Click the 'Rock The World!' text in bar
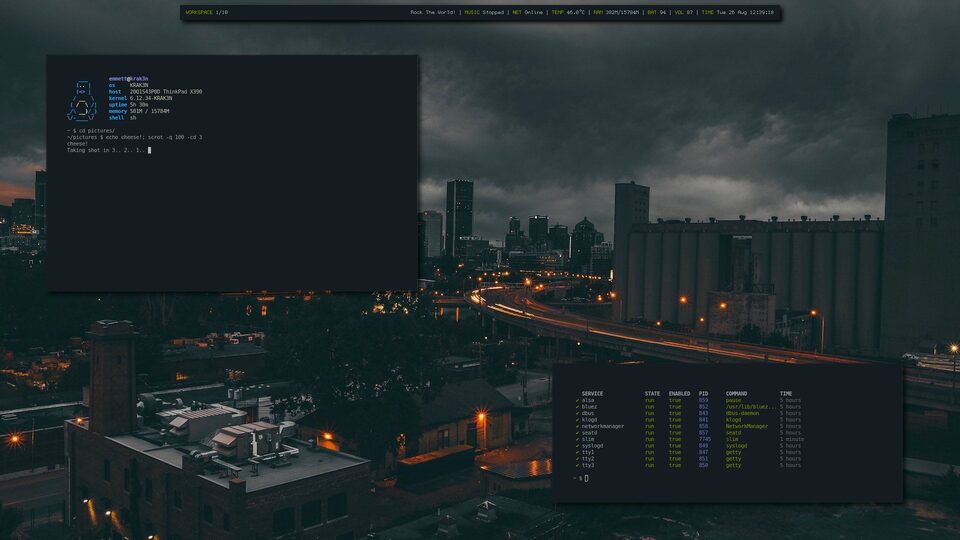960x540 pixels. click(x=432, y=12)
